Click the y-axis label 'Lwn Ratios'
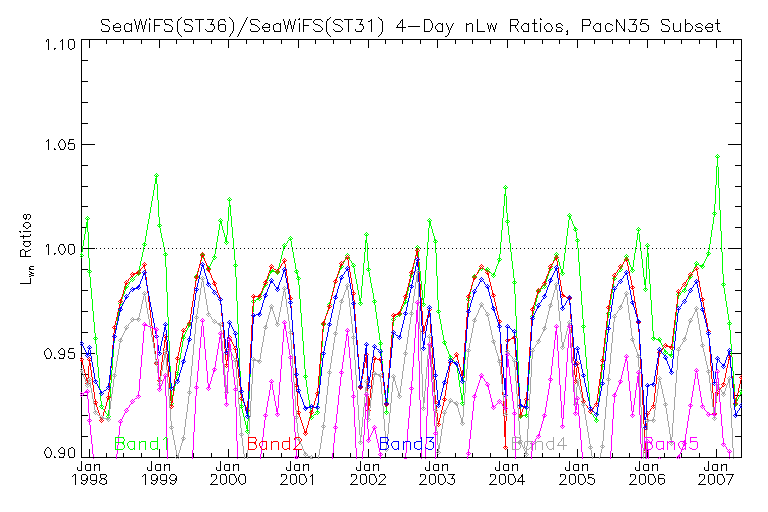768x512 pixels. [25, 249]
